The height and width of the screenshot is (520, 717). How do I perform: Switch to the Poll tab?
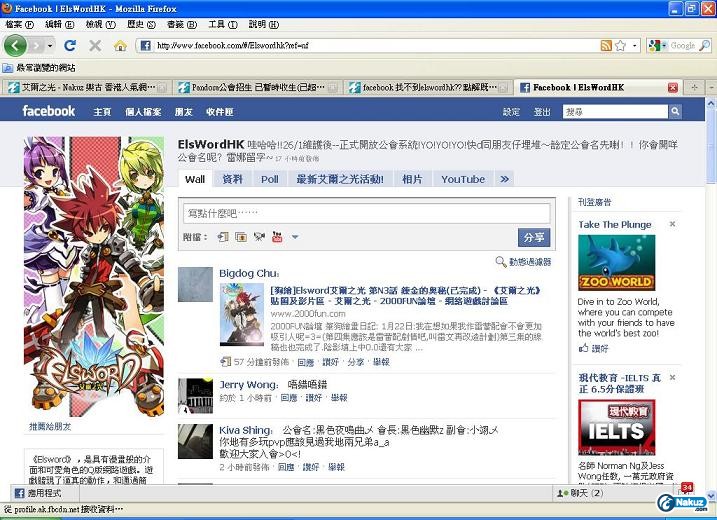[x=269, y=179]
